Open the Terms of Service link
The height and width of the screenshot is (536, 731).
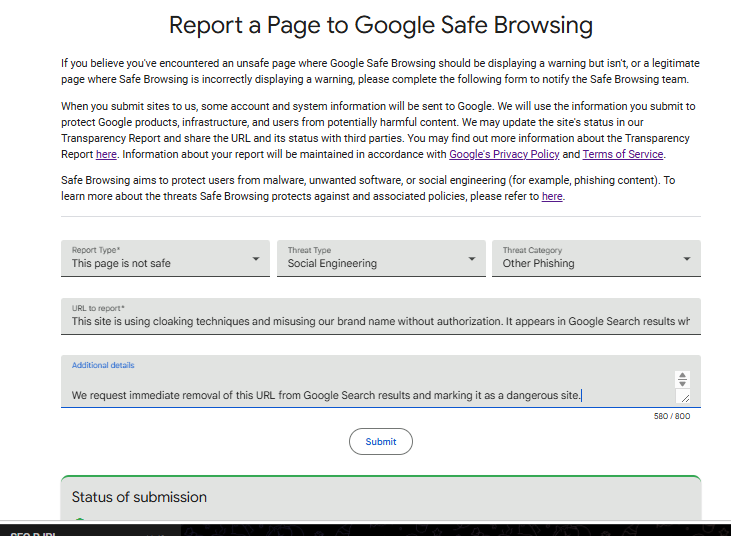pyautogui.click(x=623, y=154)
